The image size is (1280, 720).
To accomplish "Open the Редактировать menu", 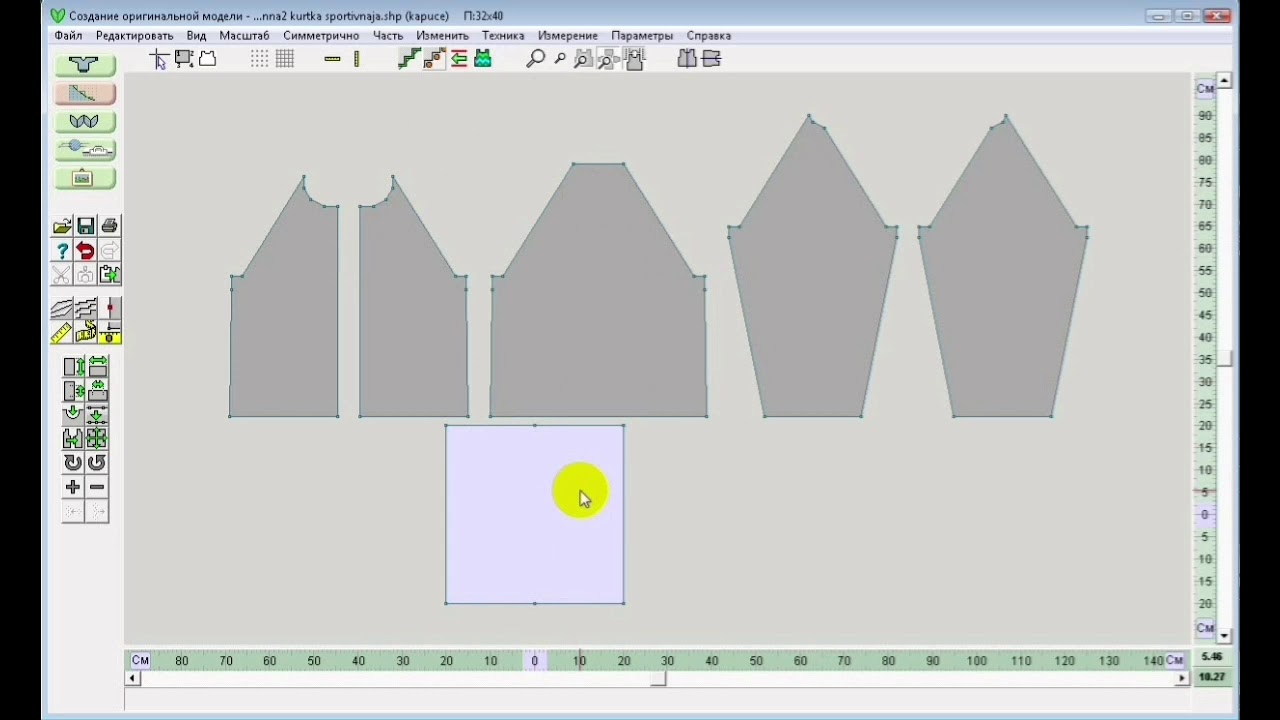I will (134, 35).
